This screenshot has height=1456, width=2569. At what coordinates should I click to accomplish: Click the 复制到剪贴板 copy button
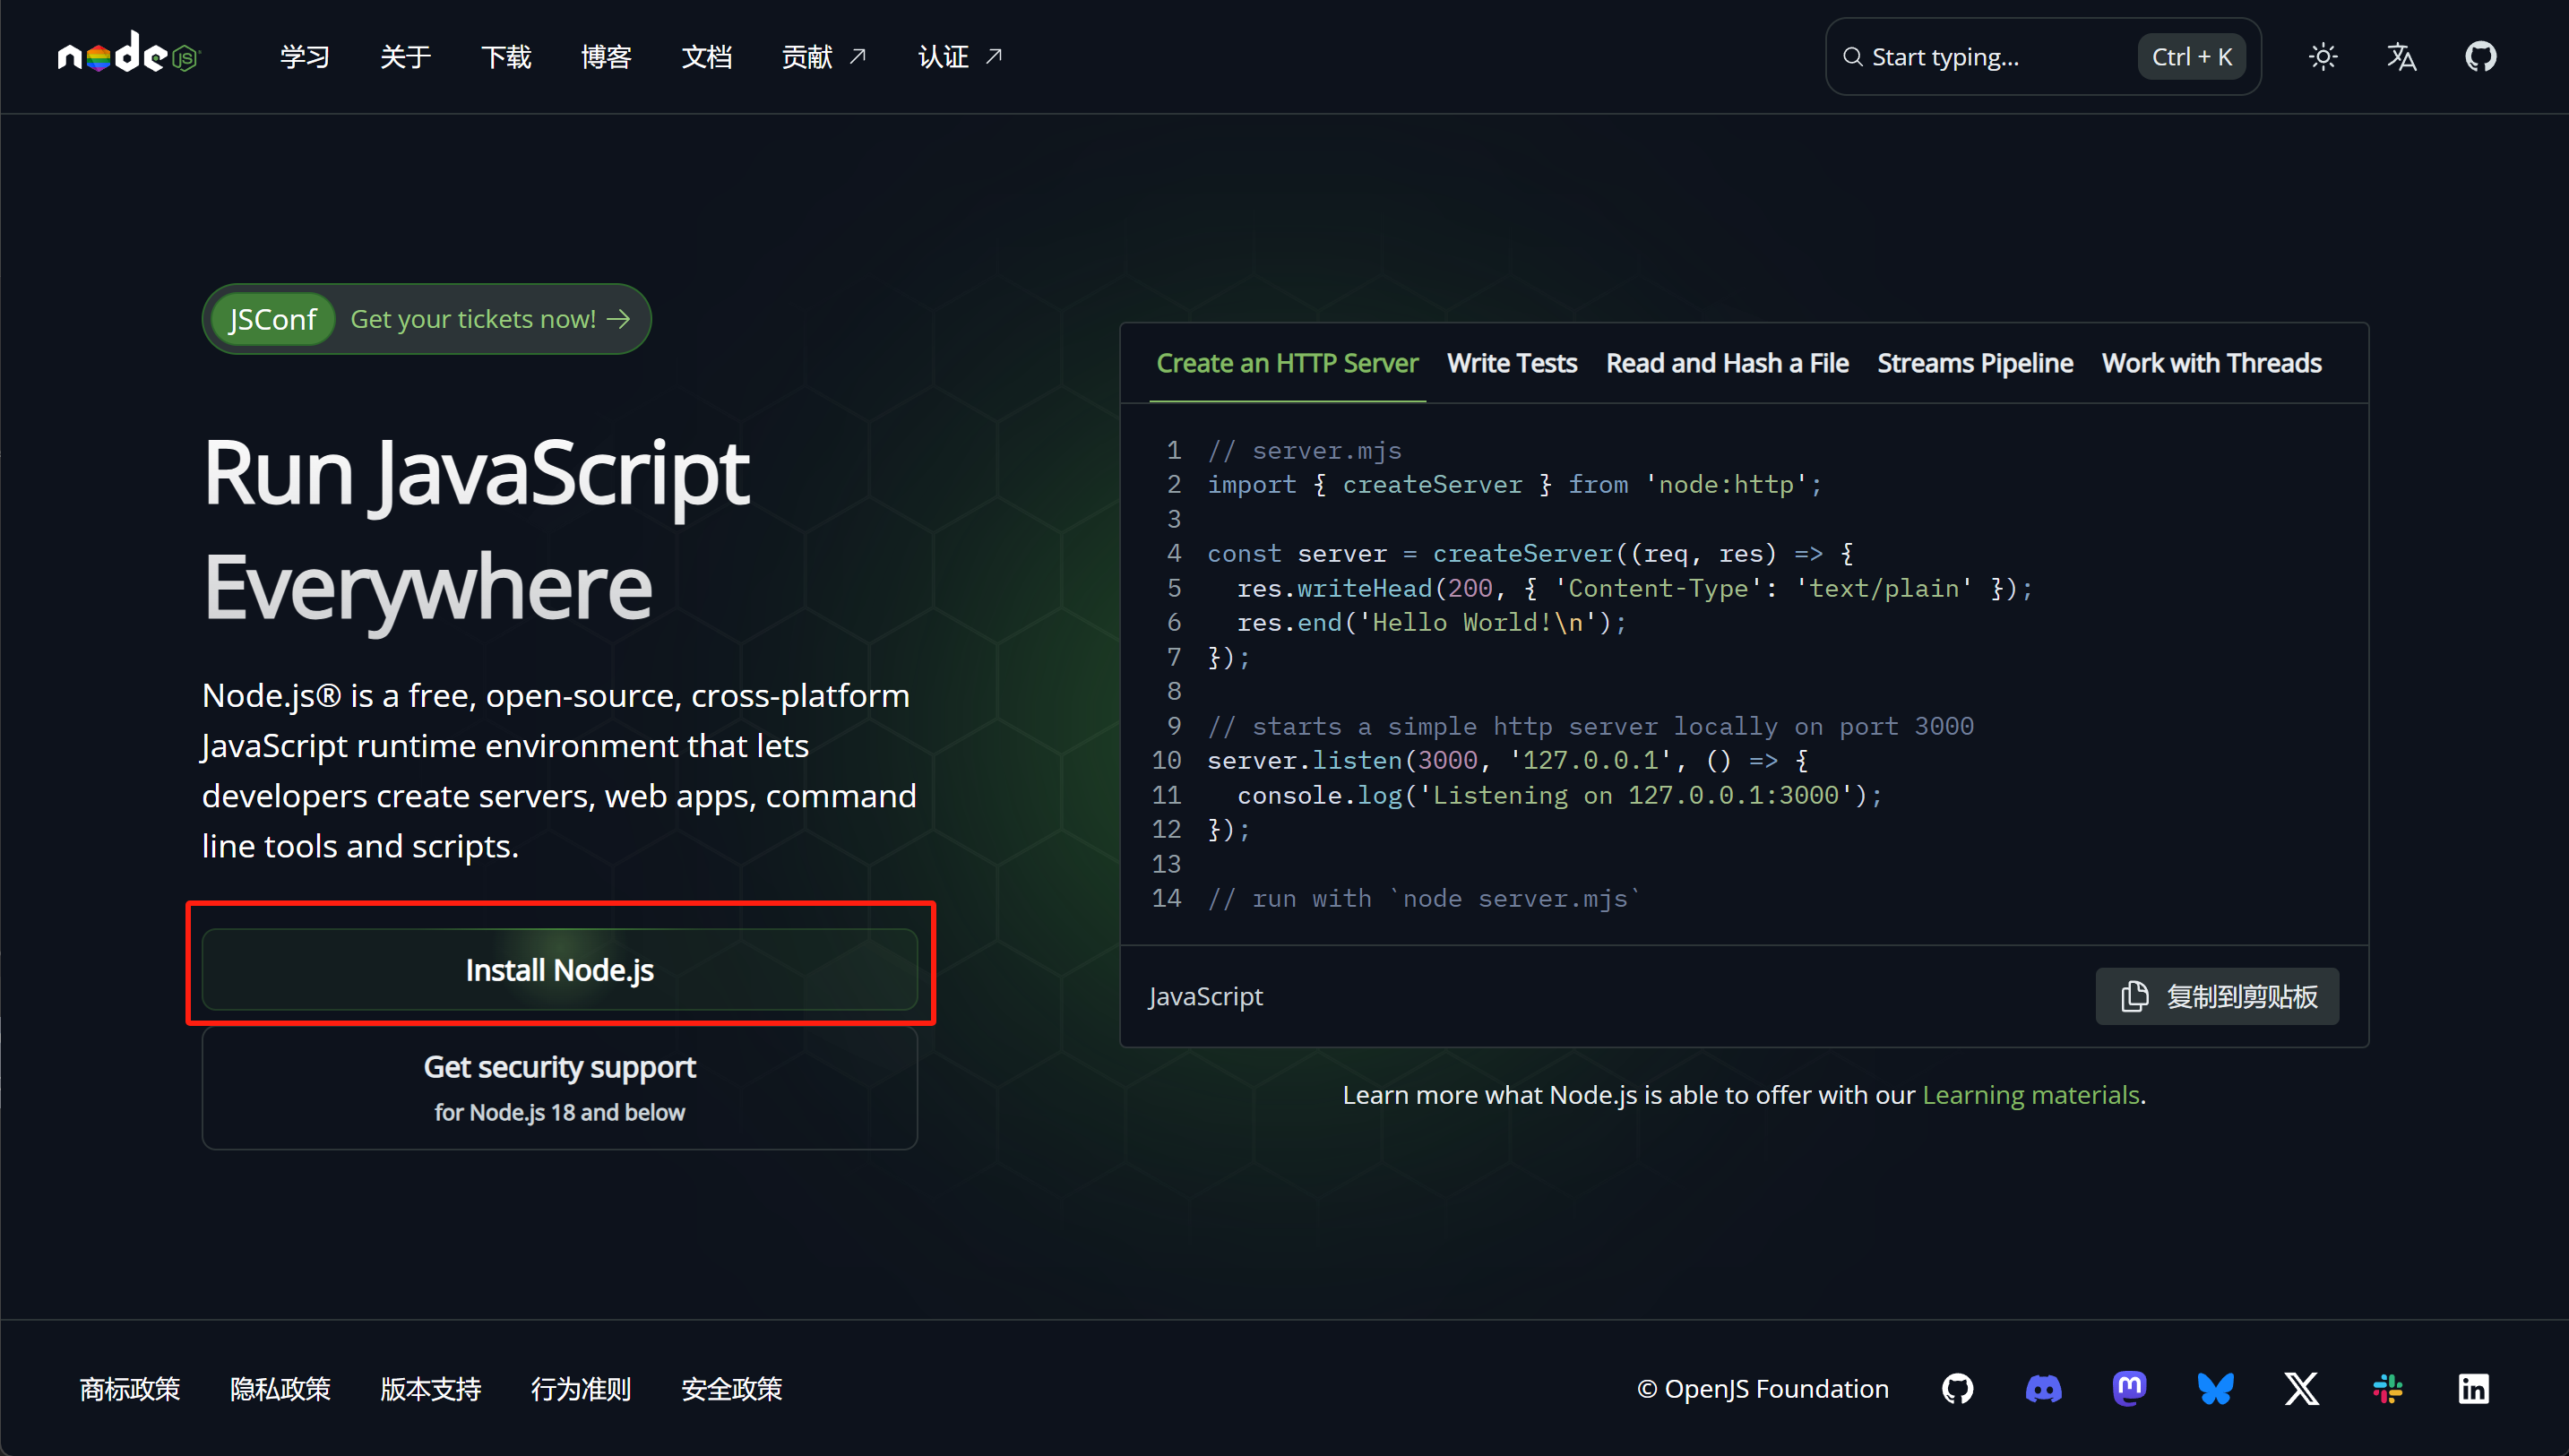pos(2217,996)
